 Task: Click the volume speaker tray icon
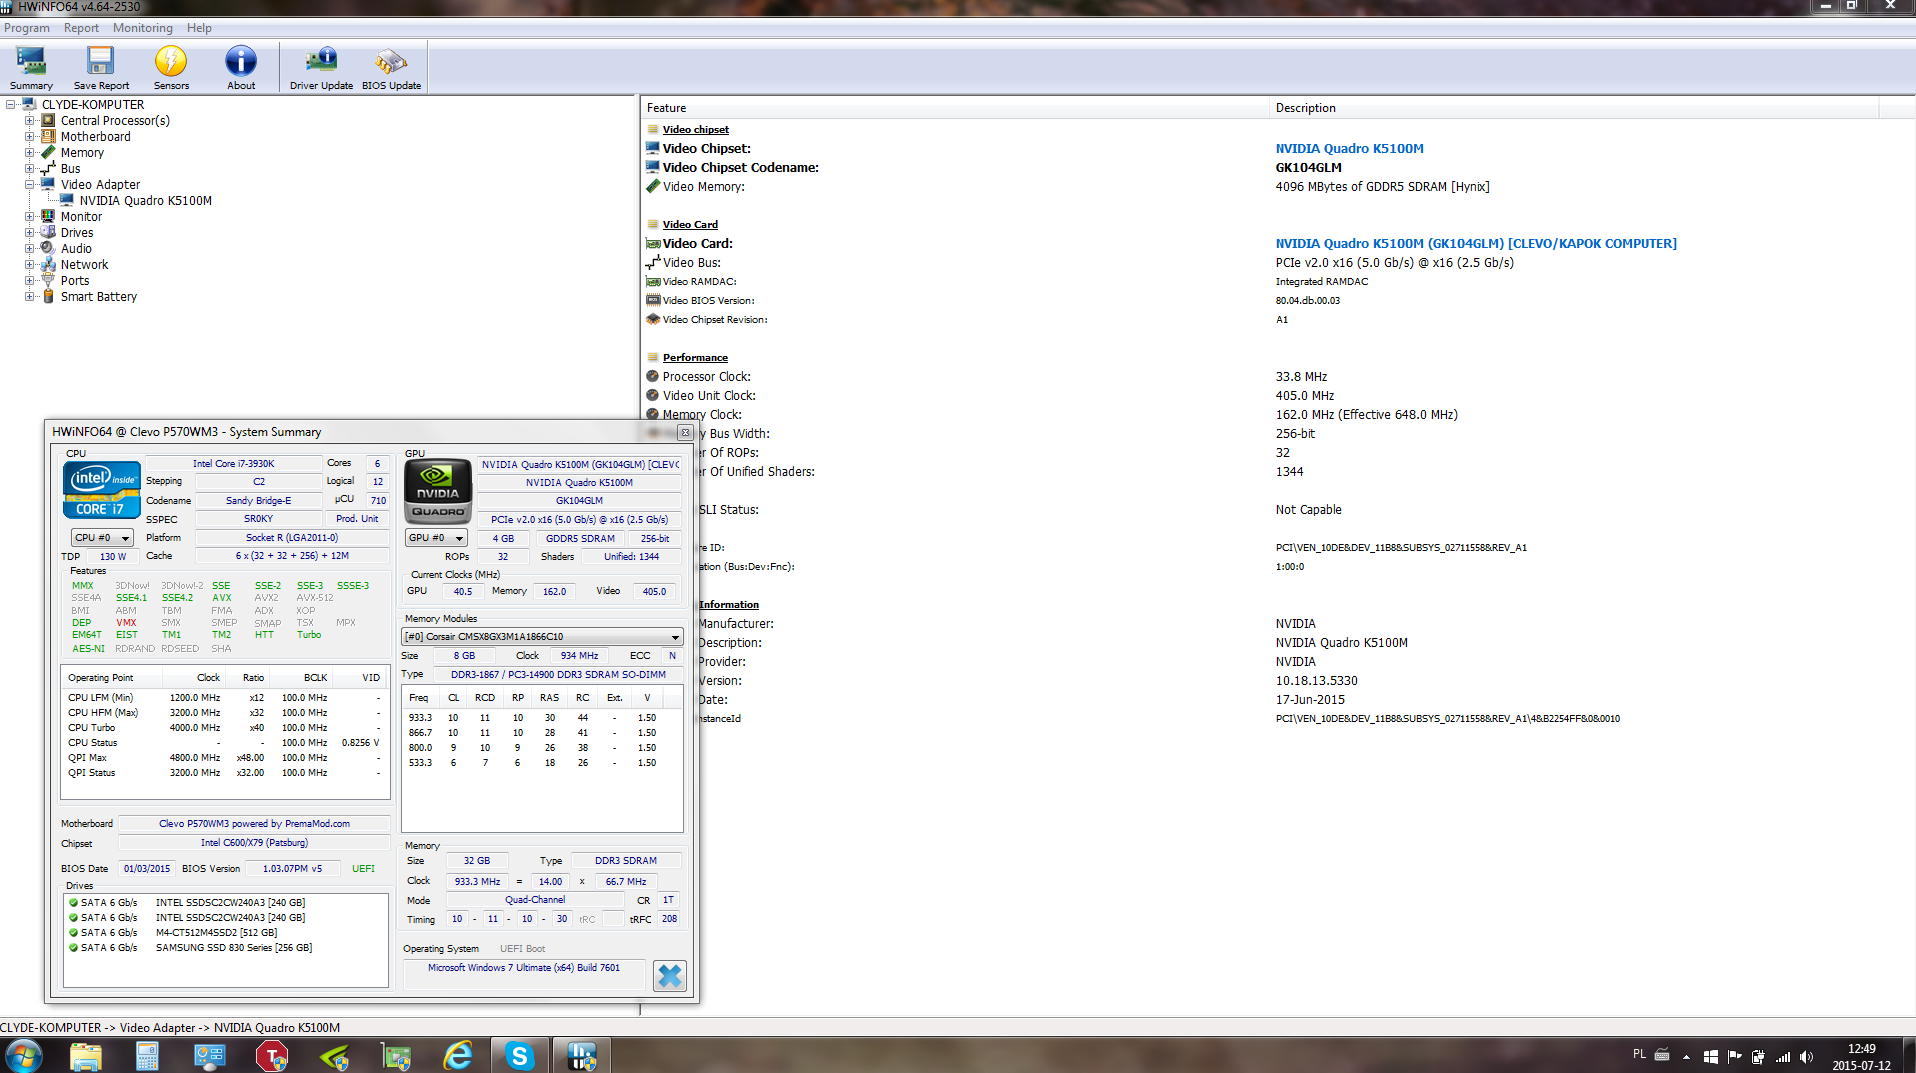pos(1806,1057)
